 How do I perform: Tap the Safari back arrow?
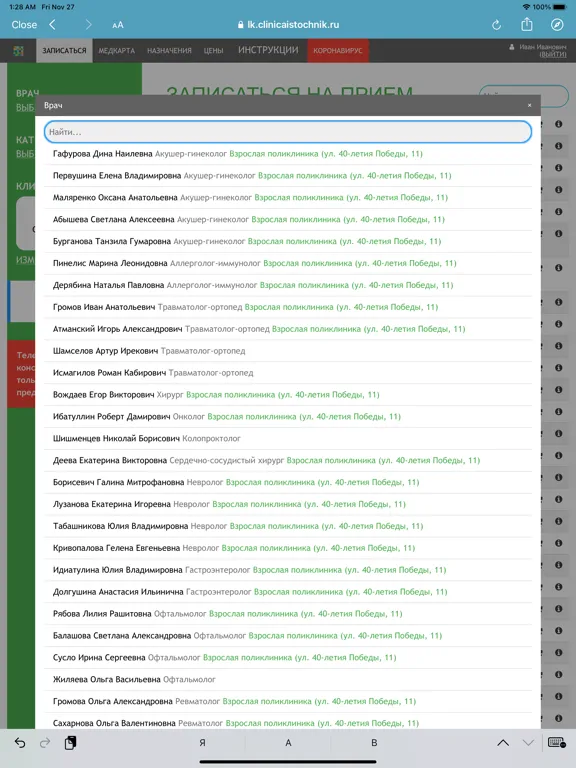click(52, 24)
